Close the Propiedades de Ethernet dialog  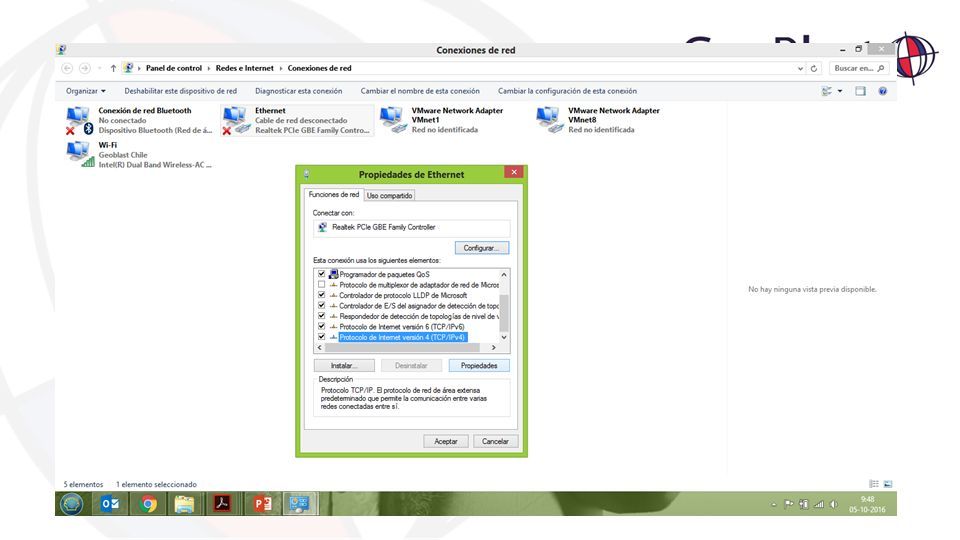coord(514,172)
